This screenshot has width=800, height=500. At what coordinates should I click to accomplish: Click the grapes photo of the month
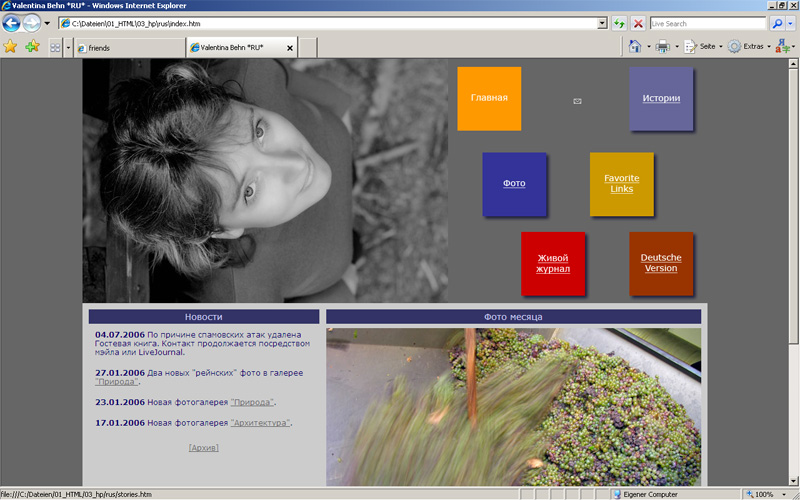pos(513,407)
